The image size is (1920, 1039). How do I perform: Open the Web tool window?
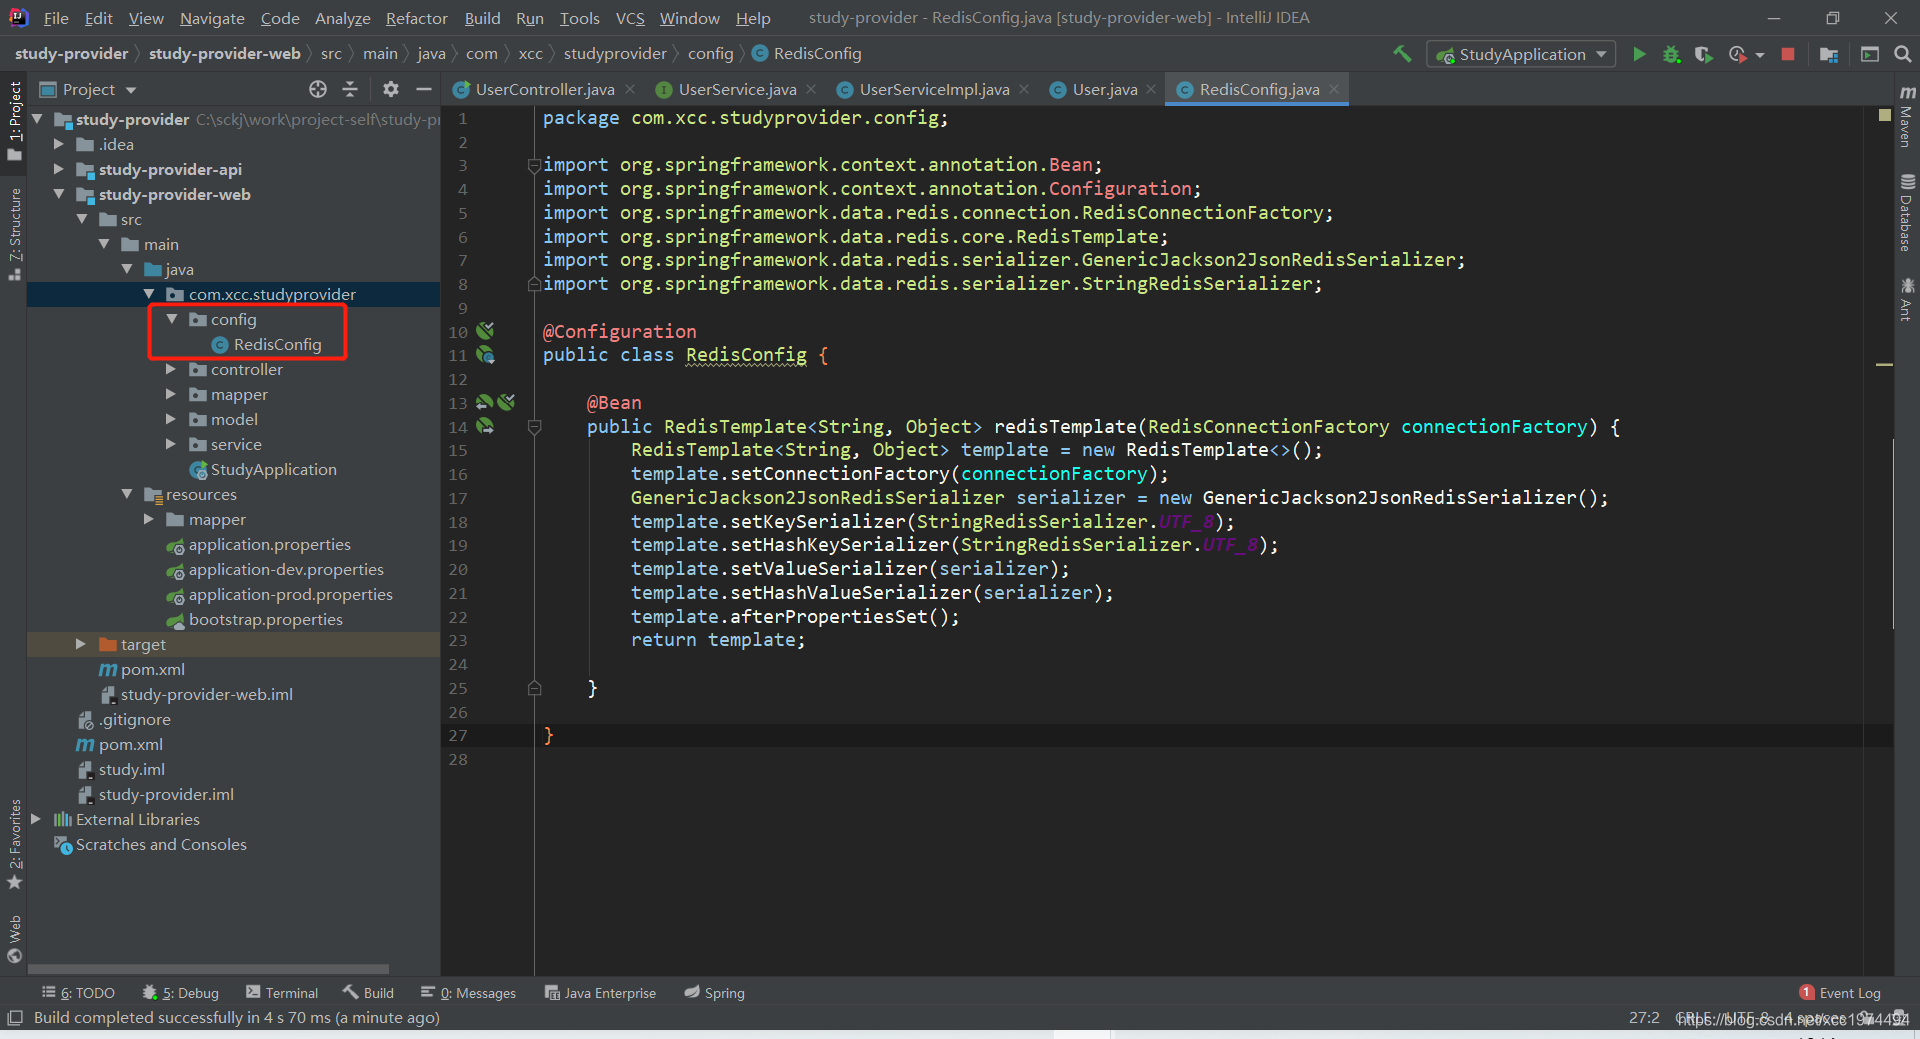tap(14, 939)
